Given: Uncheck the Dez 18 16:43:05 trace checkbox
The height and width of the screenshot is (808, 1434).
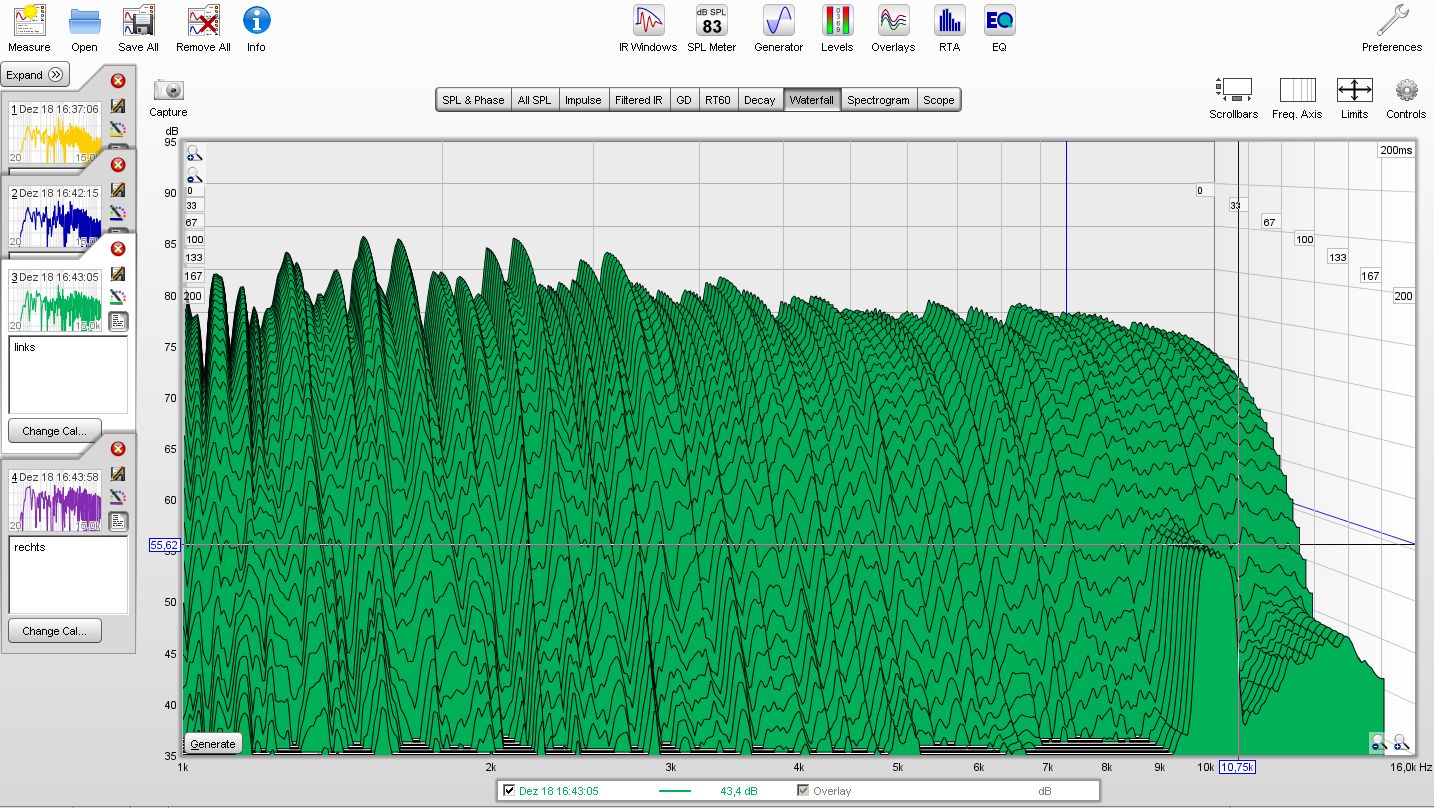Looking at the screenshot, I should (510, 791).
